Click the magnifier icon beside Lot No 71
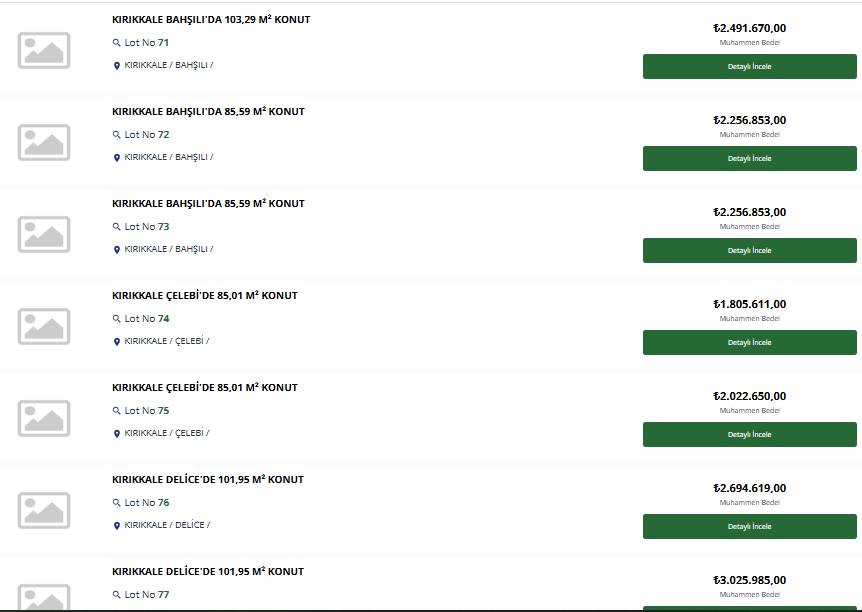Screen dimensions: 862x612 [116, 42]
